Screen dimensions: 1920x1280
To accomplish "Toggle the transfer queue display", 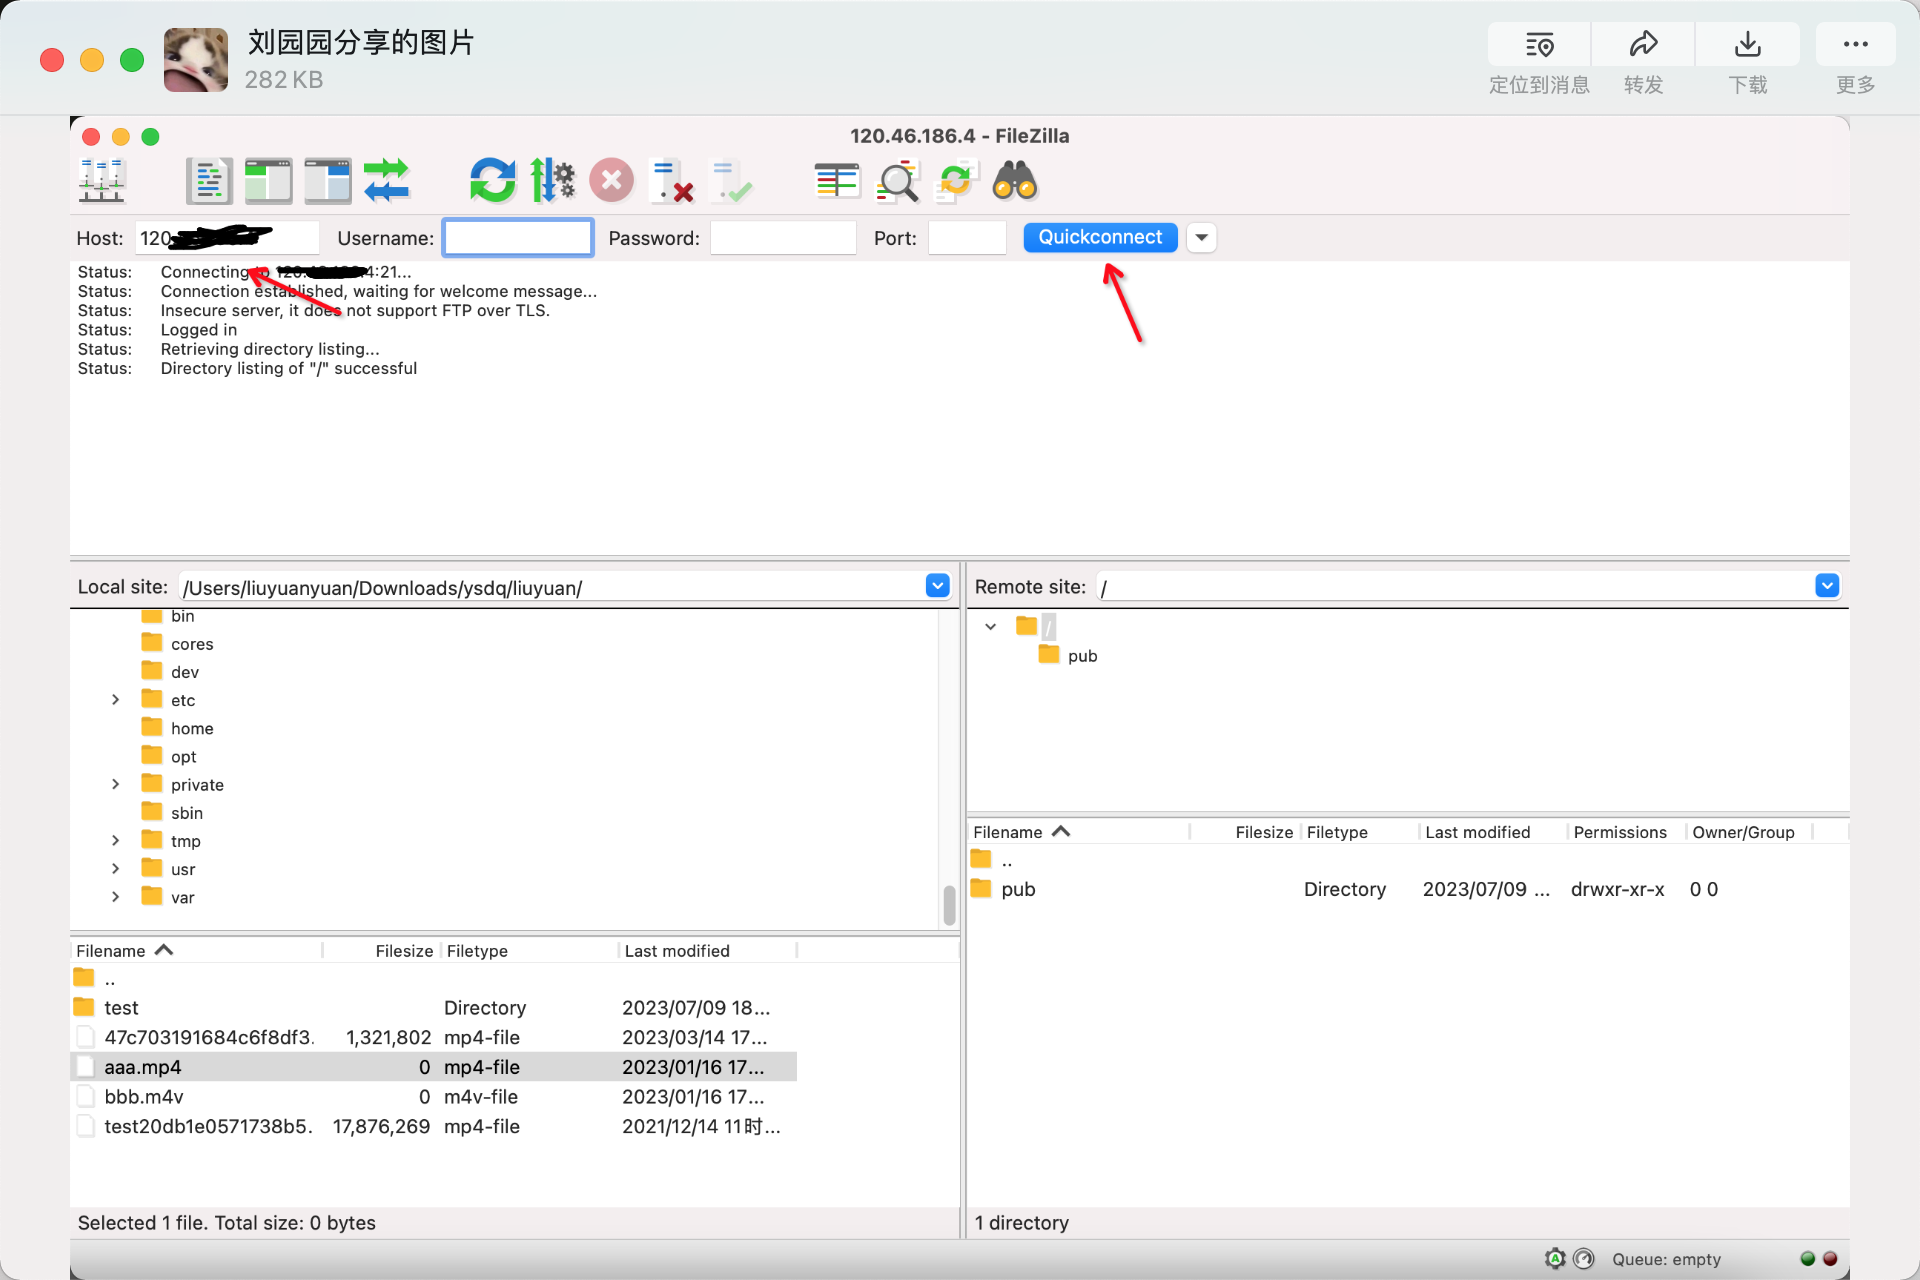I will coord(387,181).
